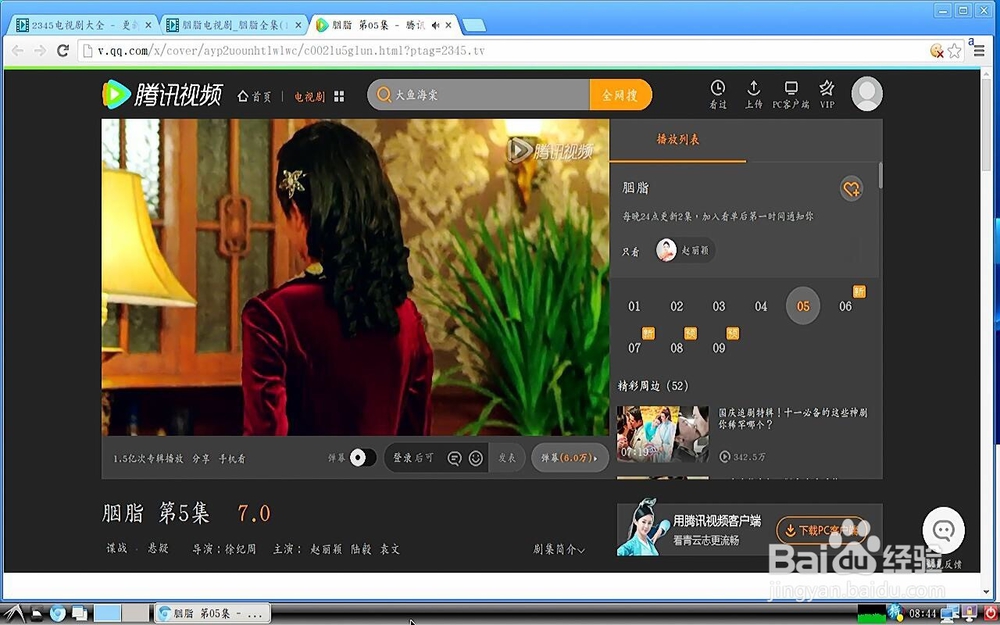Expand 剧集简介 synopsis dropdown
The height and width of the screenshot is (625, 1000).
[x=559, y=549]
